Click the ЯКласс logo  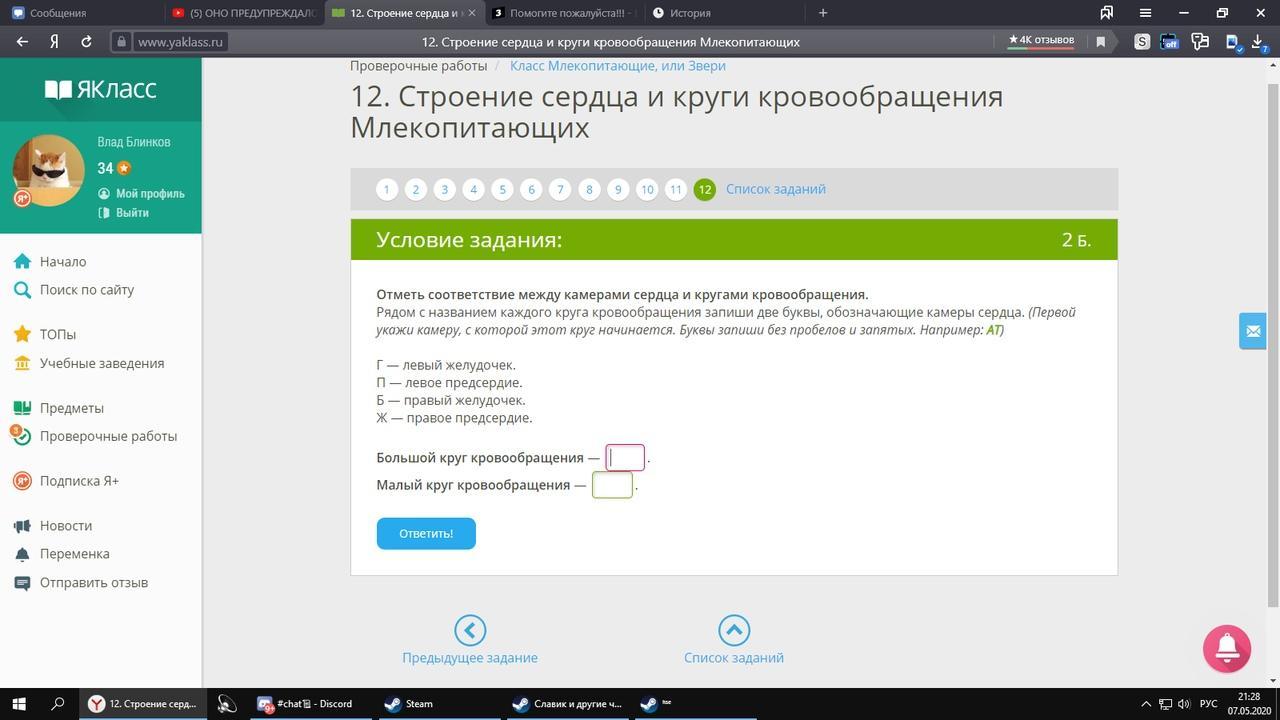pyautogui.click(x=101, y=89)
